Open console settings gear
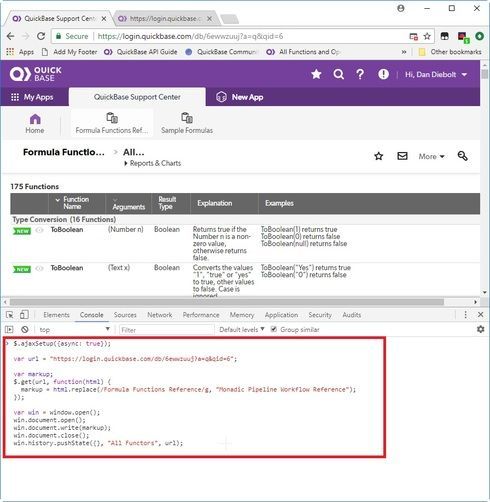 pyautogui.click(x=480, y=329)
